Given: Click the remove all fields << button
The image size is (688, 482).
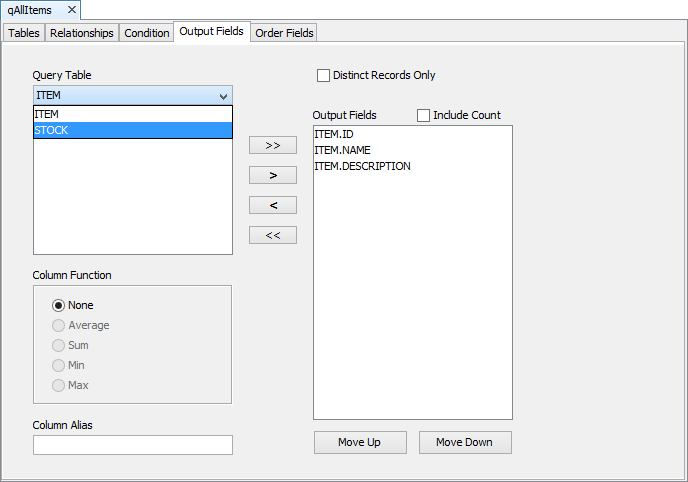Looking at the screenshot, I should tap(273, 235).
